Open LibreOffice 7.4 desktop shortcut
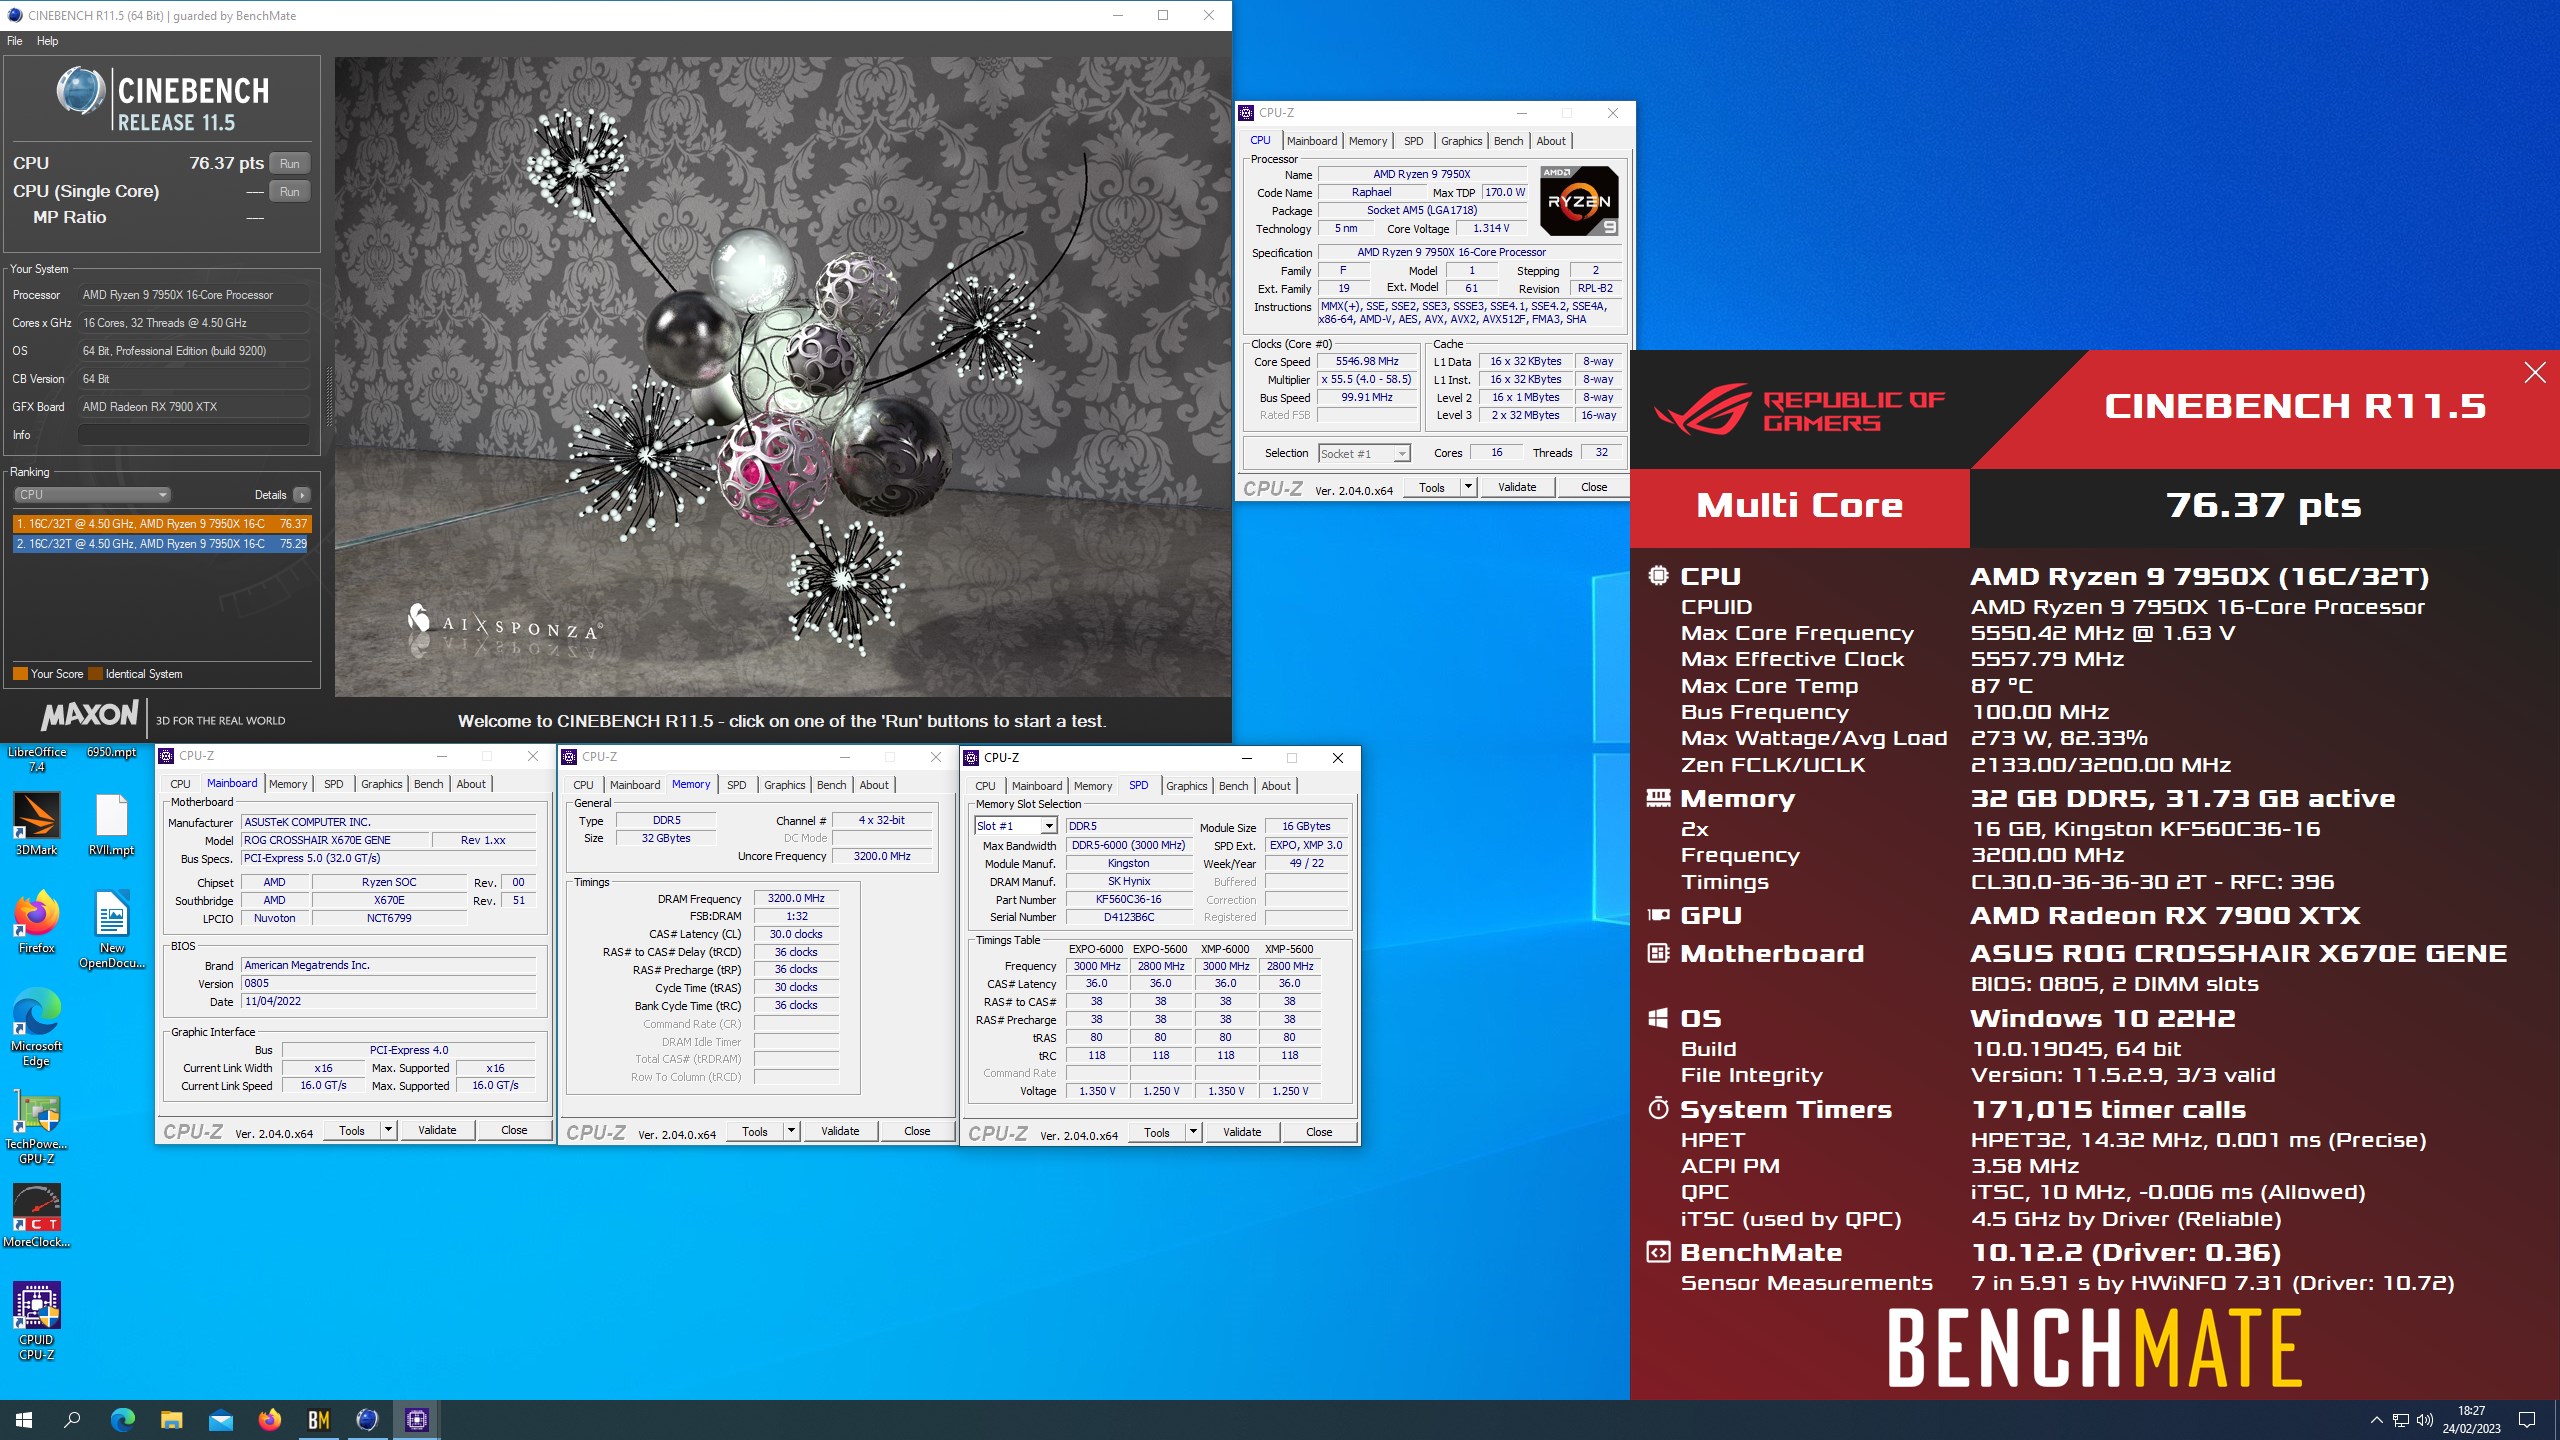 click(37, 759)
